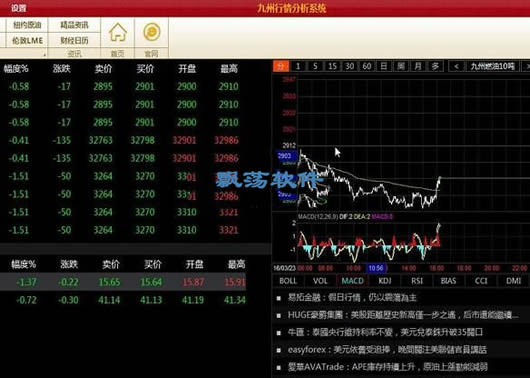This screenshot has height=378, width=530.
Task: Show the RSI indicator
Action: coord(417,281)
